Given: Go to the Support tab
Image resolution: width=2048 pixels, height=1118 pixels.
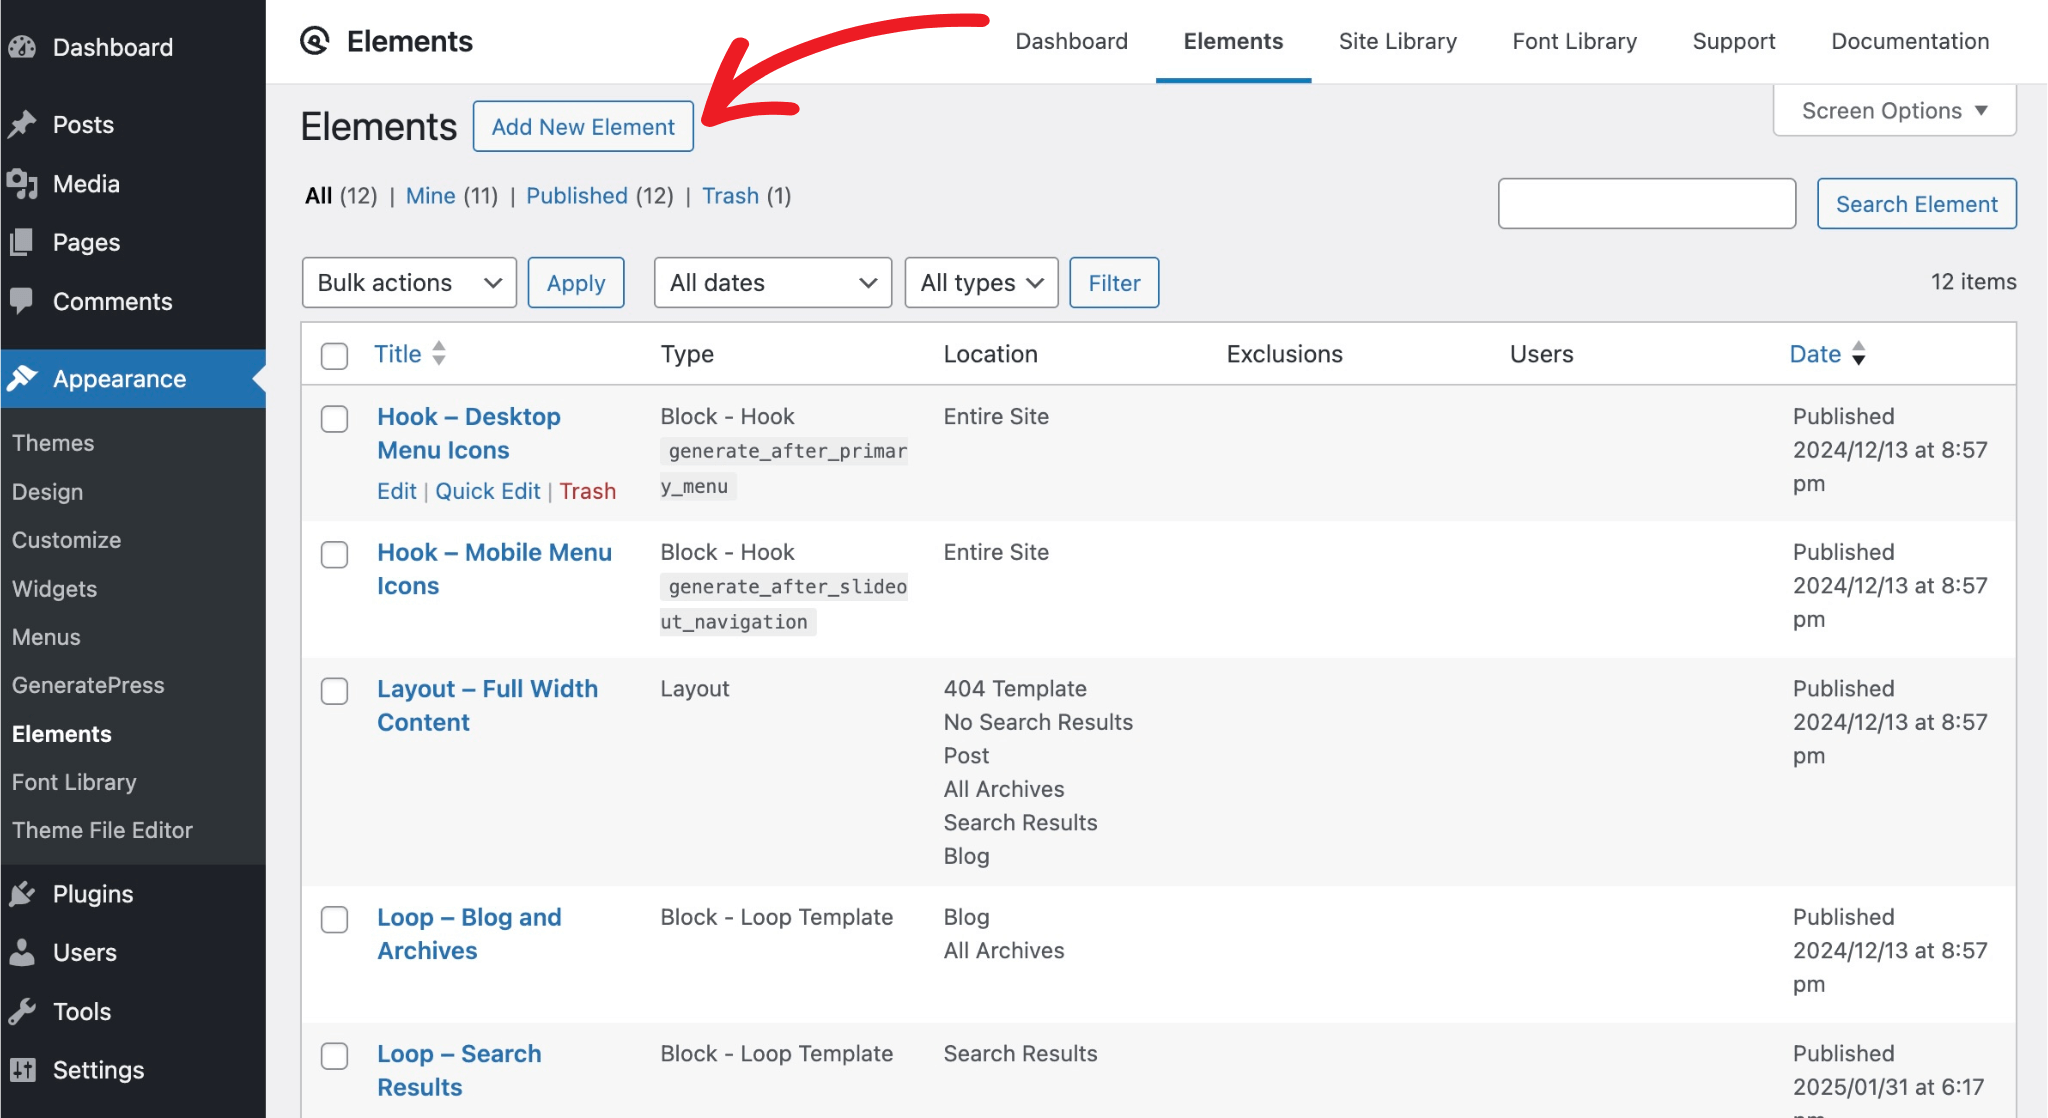Looking at the screenshot, I should (1734, 41).
